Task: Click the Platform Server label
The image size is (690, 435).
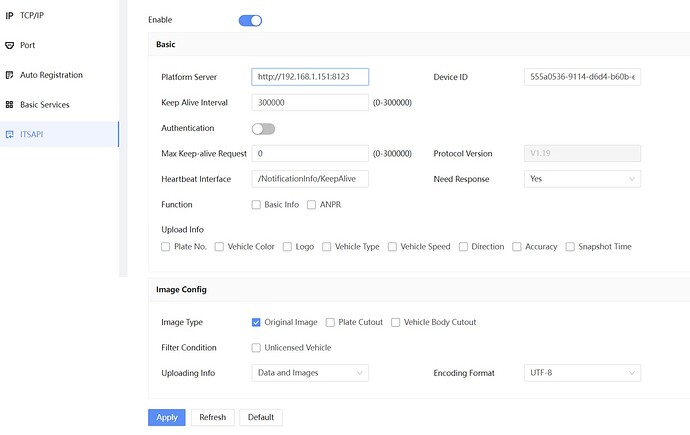Action: click(x=189, y=77)
